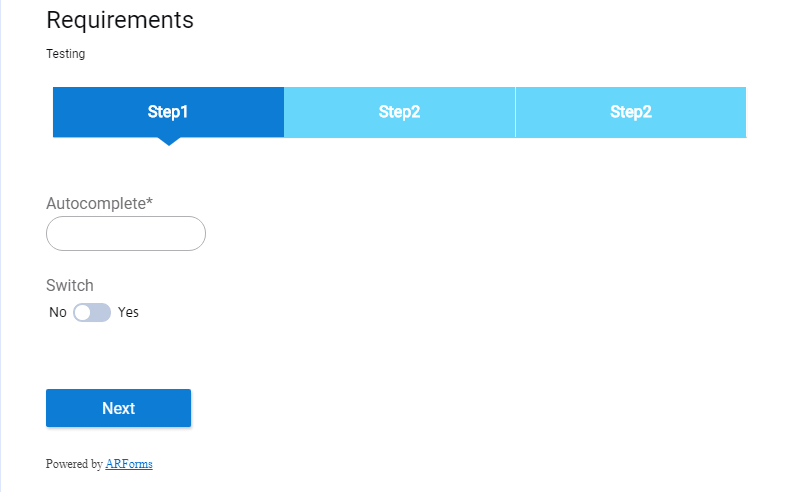Click the Powered by footer text
This screenshot has width=794, height=492.
tap(74, 464)
